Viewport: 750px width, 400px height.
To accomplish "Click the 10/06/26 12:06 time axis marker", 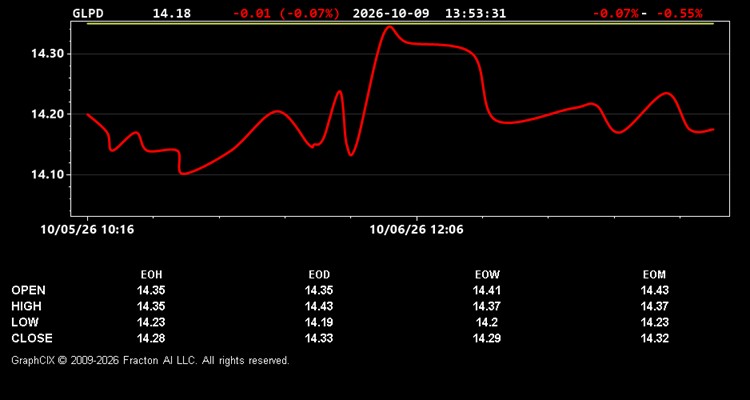I will (x=416, y=230).
